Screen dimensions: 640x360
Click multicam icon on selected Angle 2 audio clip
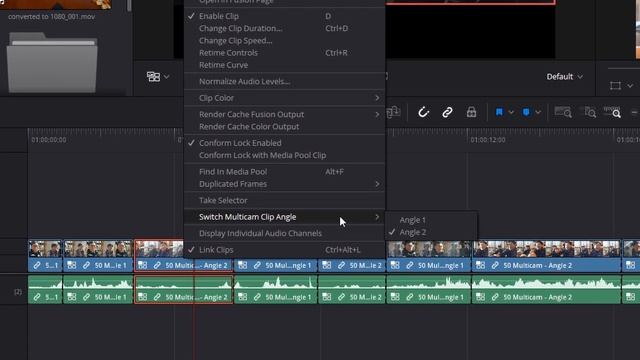(x=142, y=297)
